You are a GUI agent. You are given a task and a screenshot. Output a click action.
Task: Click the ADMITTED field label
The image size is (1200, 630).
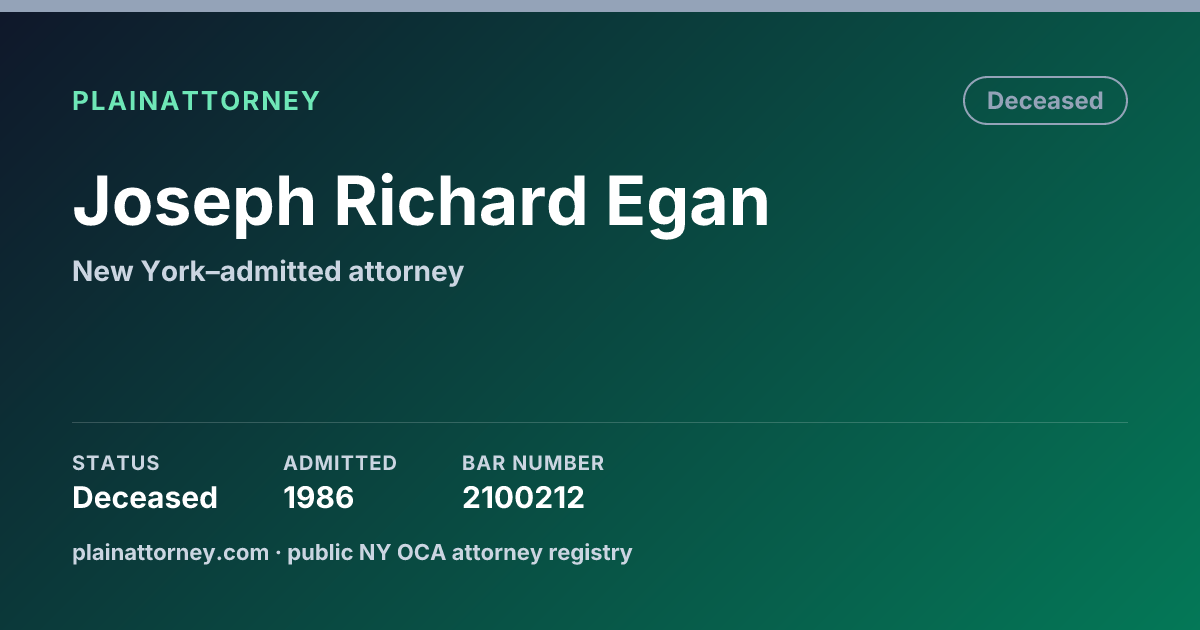[340, 463]
